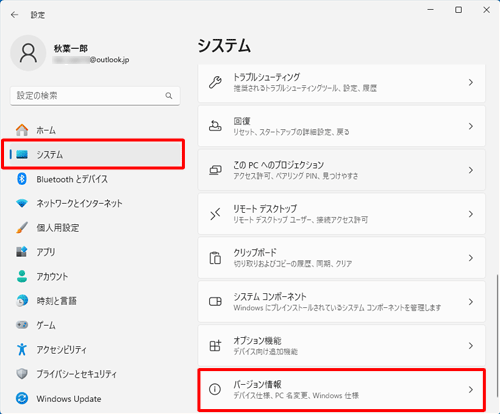Click the アプリ apps icon
The width and height of the screenshot is (500, 414).
(22, 252)
